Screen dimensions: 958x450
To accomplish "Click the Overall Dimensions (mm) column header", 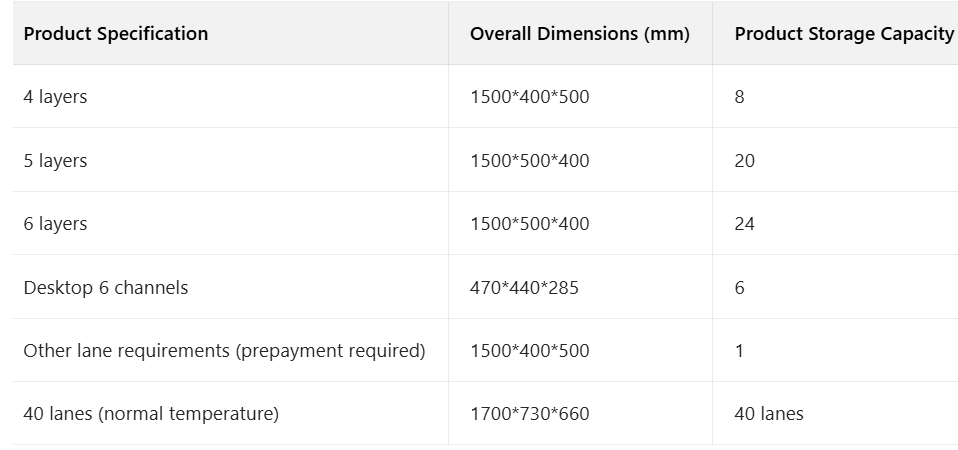I will click(579, 34).
